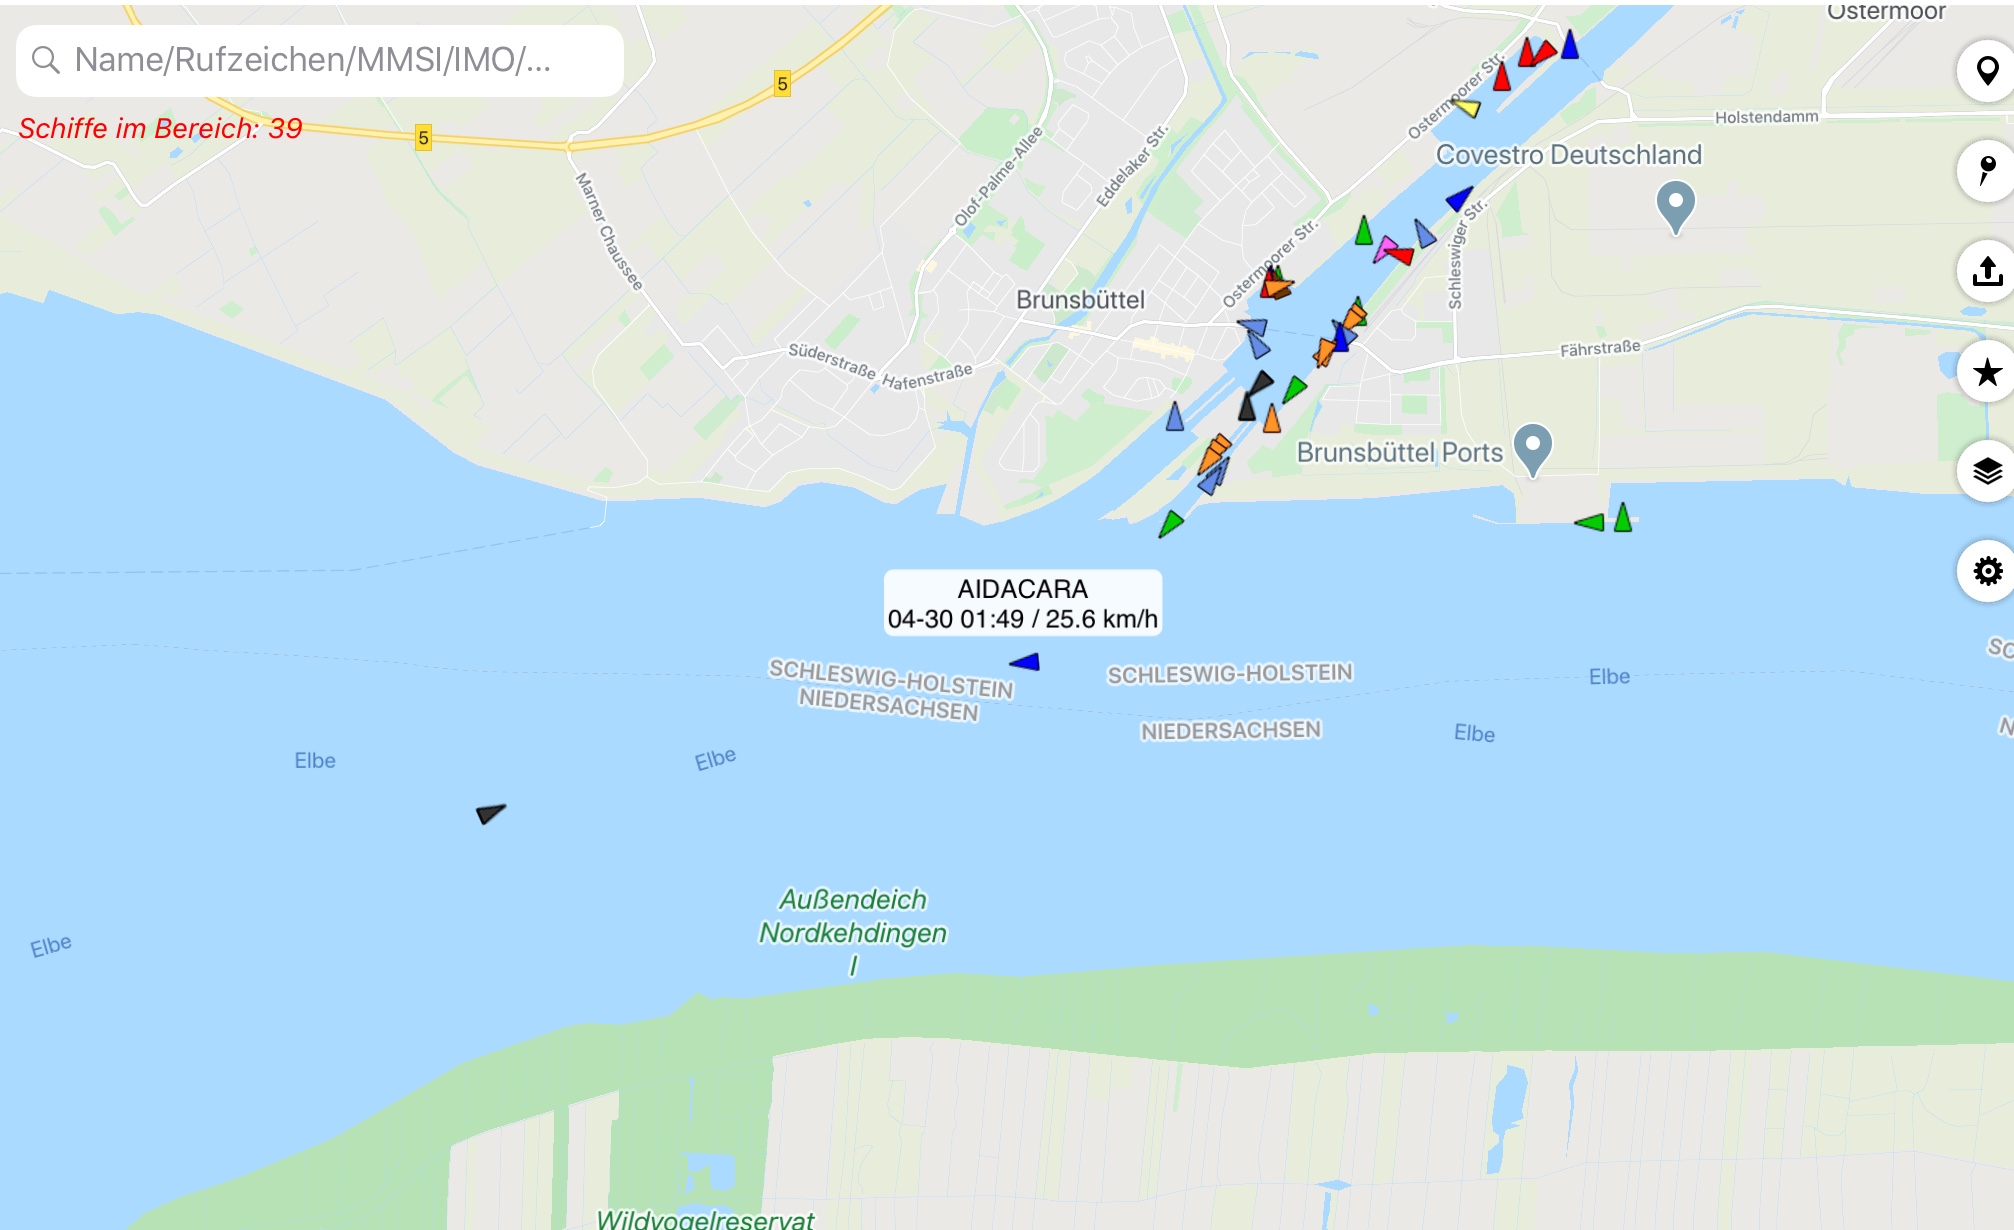
Task: Click the AIDACARA info label
Action: click(x=1022, y=603)
